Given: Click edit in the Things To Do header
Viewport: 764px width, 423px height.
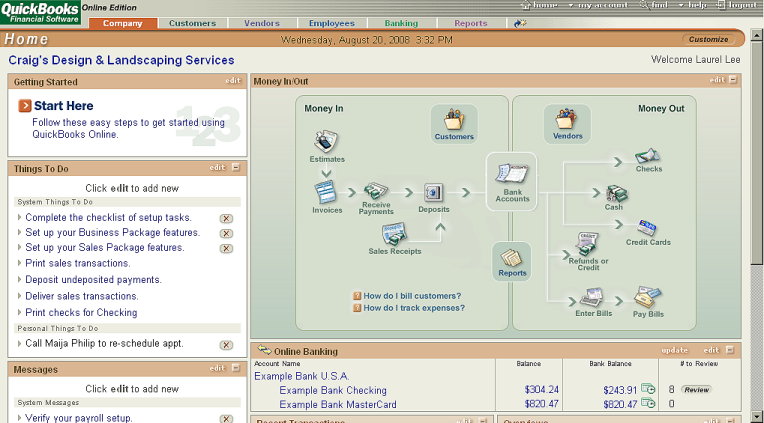Looking at the screenshot, I should (217, 168).
